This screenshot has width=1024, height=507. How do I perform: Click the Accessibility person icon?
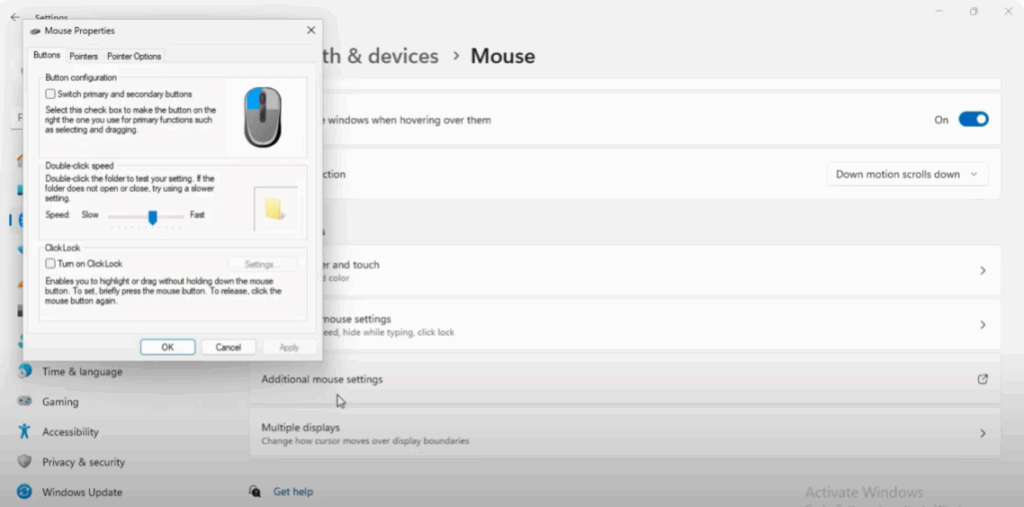tap(25, 431)
